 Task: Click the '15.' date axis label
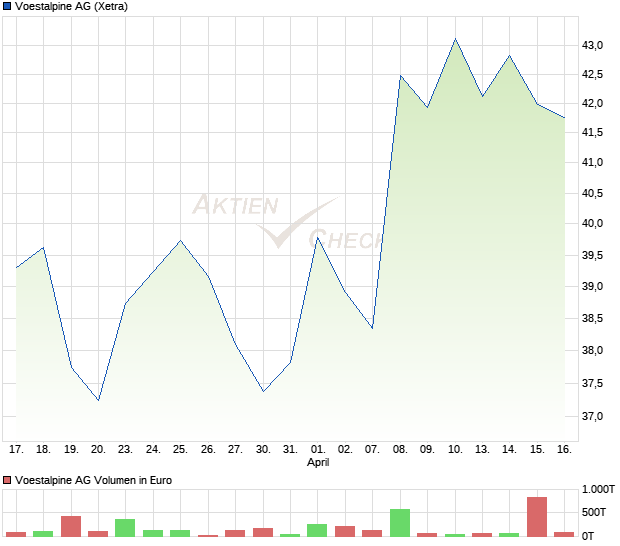[x=537, y=450]
